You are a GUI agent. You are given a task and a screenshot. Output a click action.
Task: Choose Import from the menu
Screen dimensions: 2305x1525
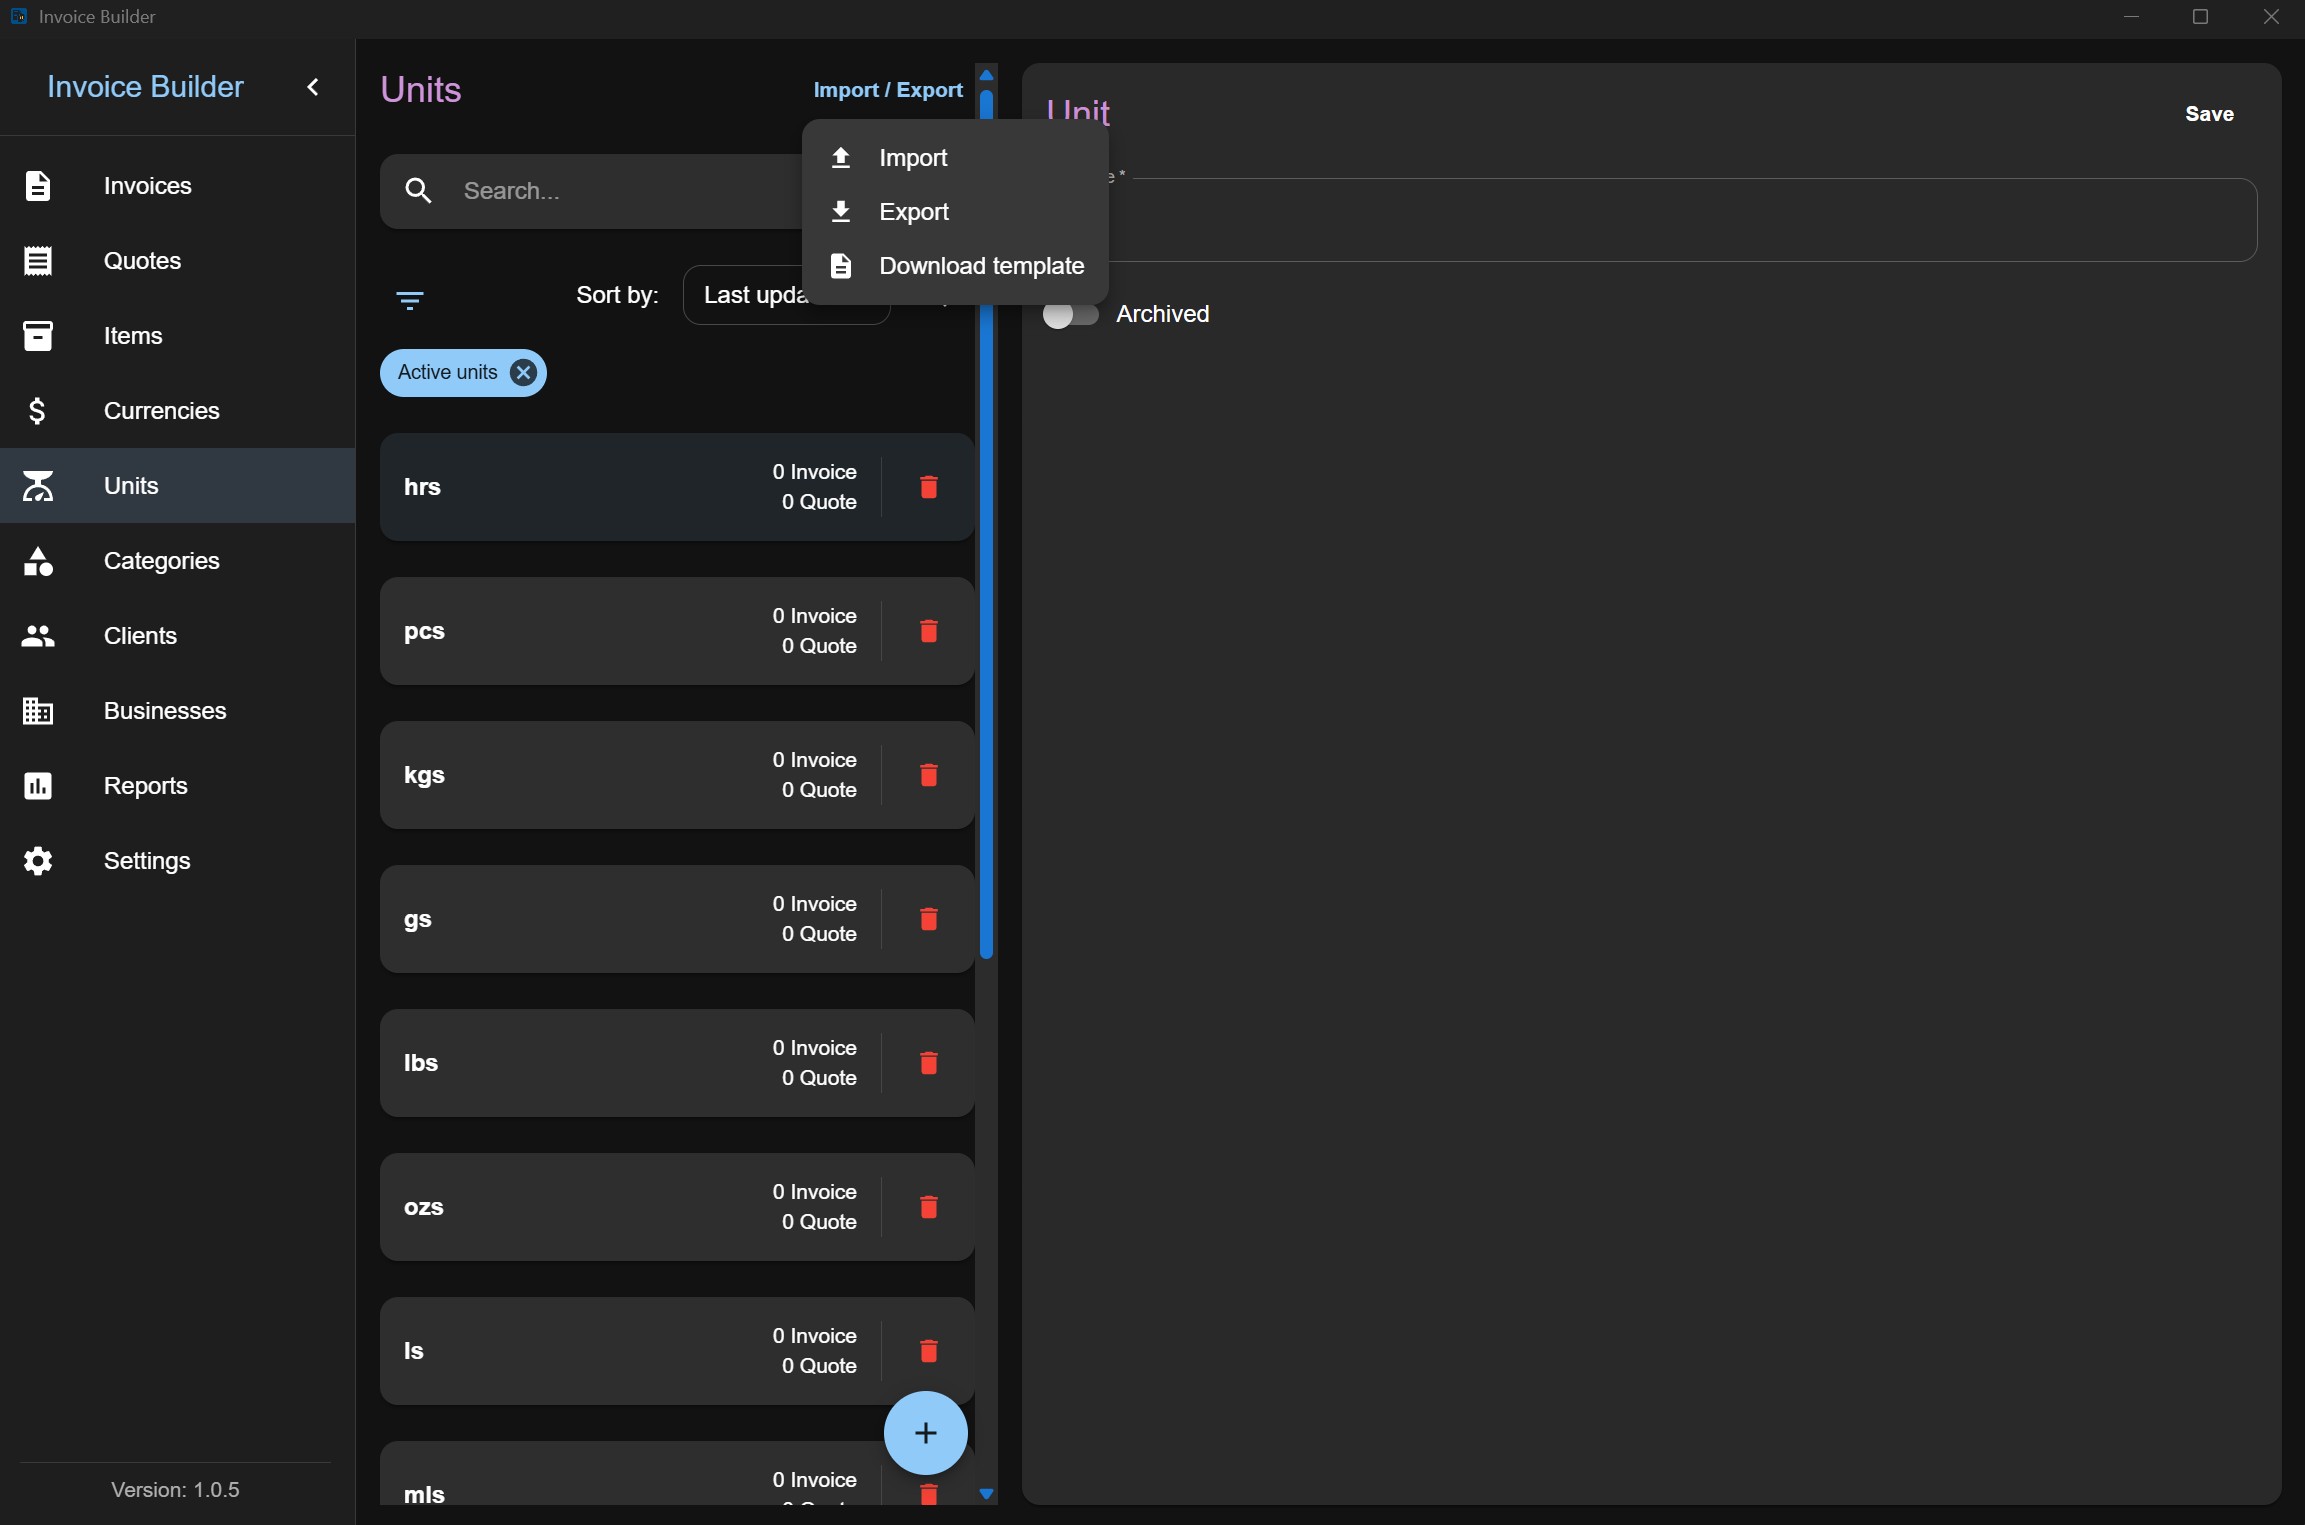955,158
